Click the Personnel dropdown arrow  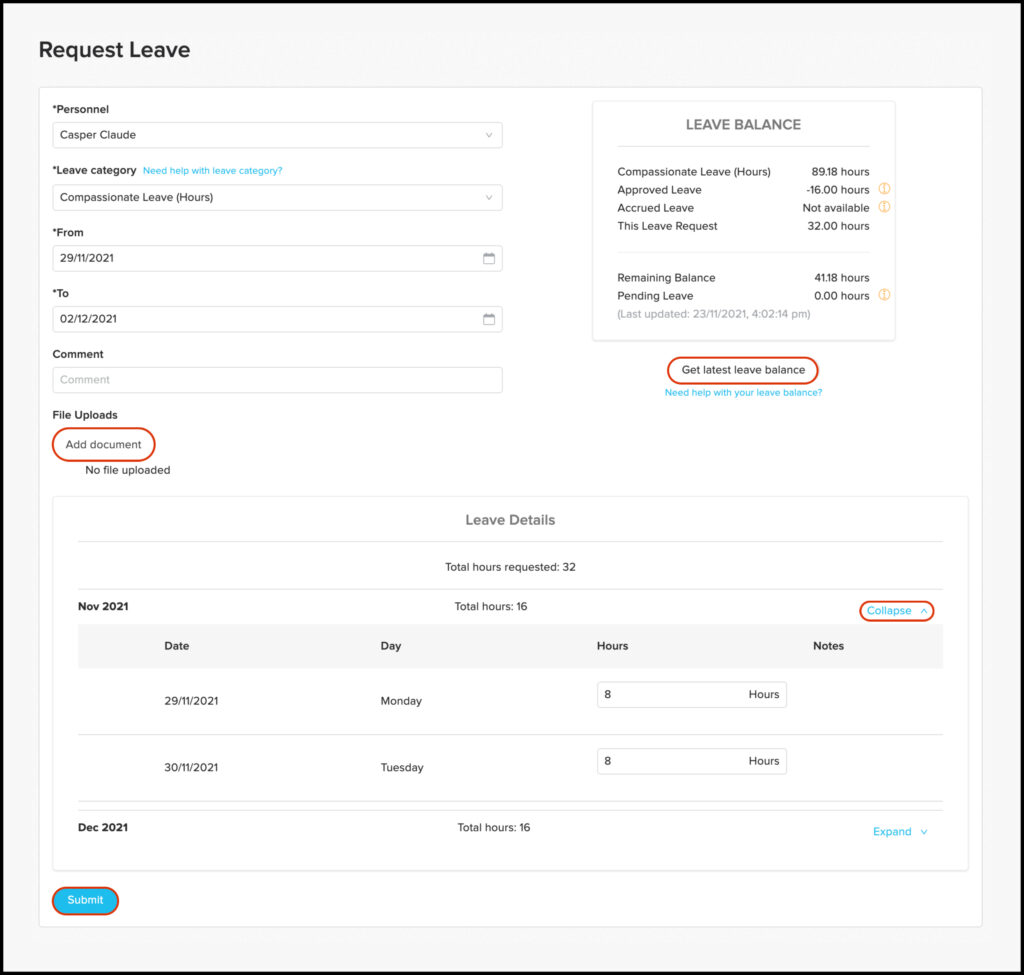489,135
